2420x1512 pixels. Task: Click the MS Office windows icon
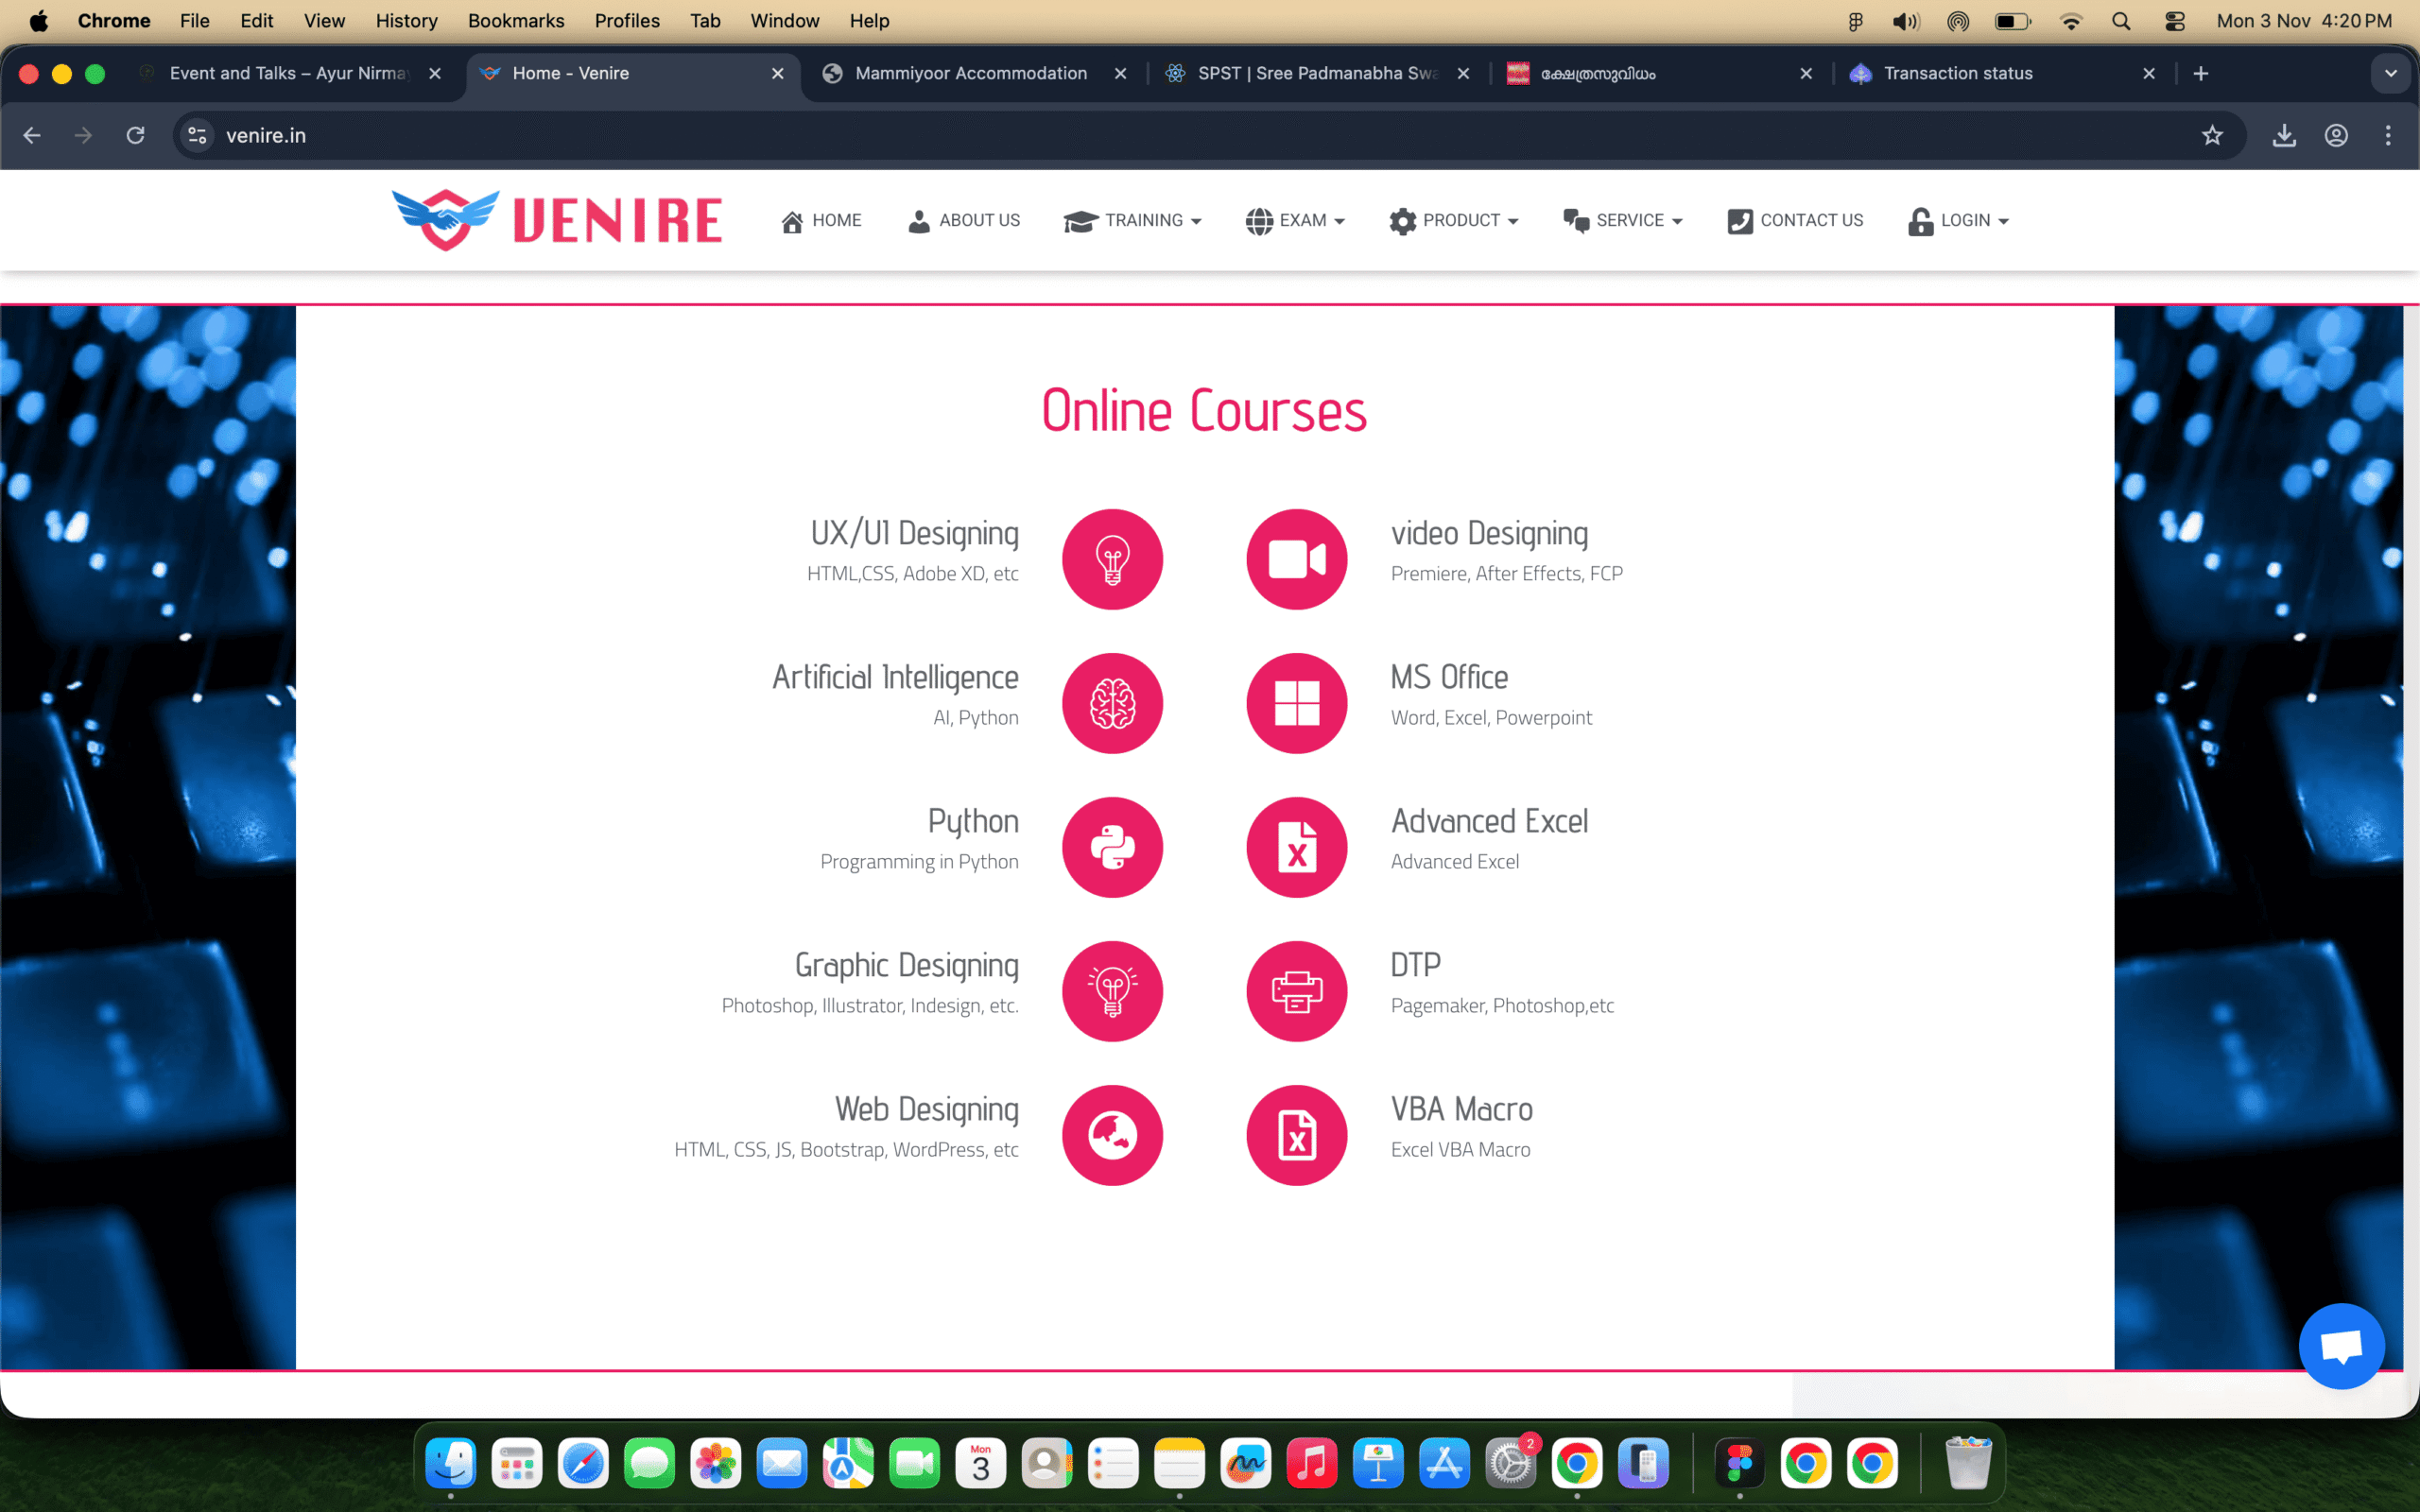tap(1296, 703)
